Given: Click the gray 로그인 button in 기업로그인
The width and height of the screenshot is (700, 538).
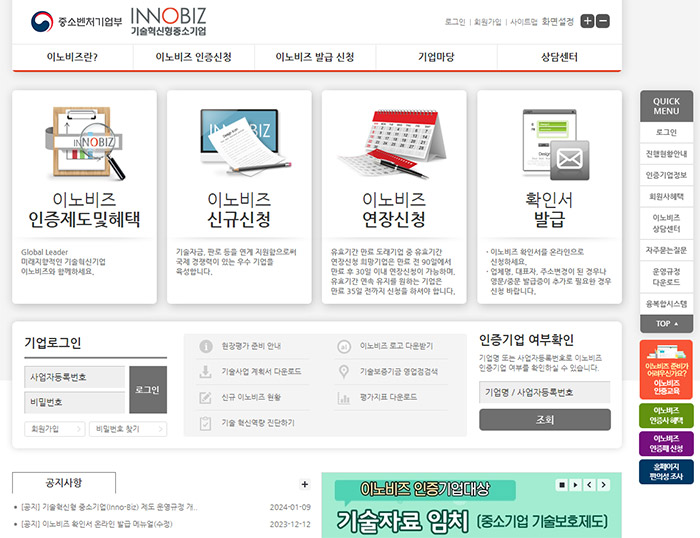Looking at the screenshot, I should (148, 390).
